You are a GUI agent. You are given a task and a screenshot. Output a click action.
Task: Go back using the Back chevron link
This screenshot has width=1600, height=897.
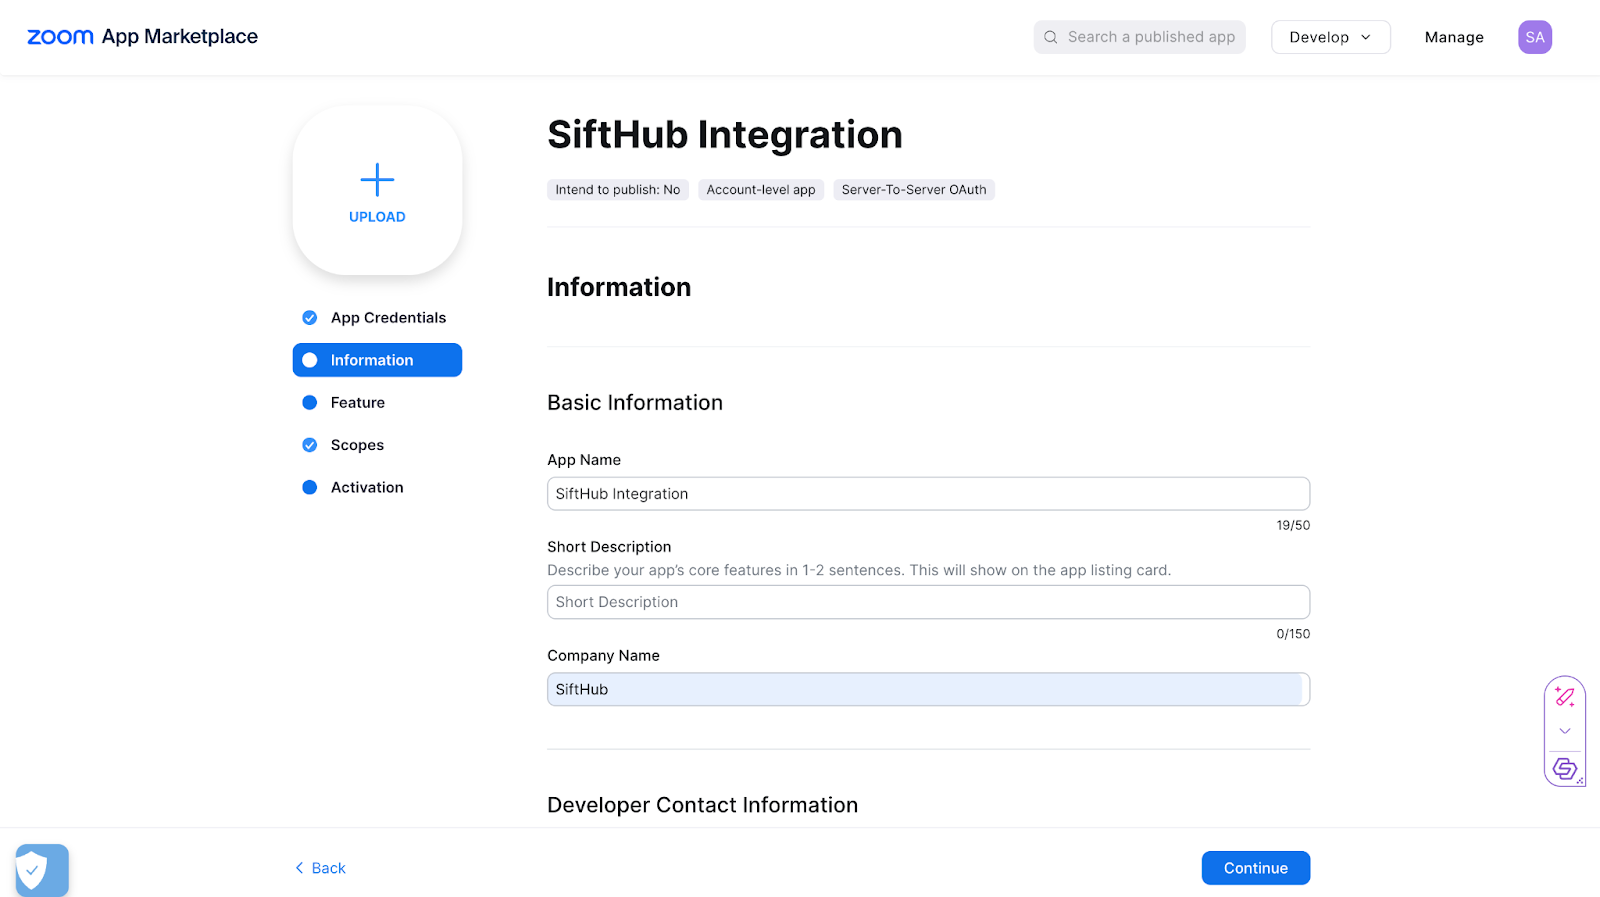320,868
